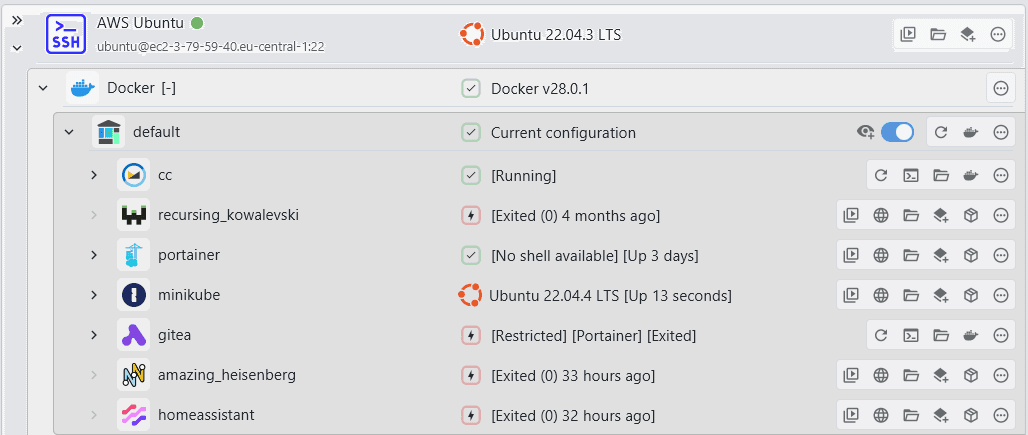Open file browser for AWS Ubuntu

938,34
